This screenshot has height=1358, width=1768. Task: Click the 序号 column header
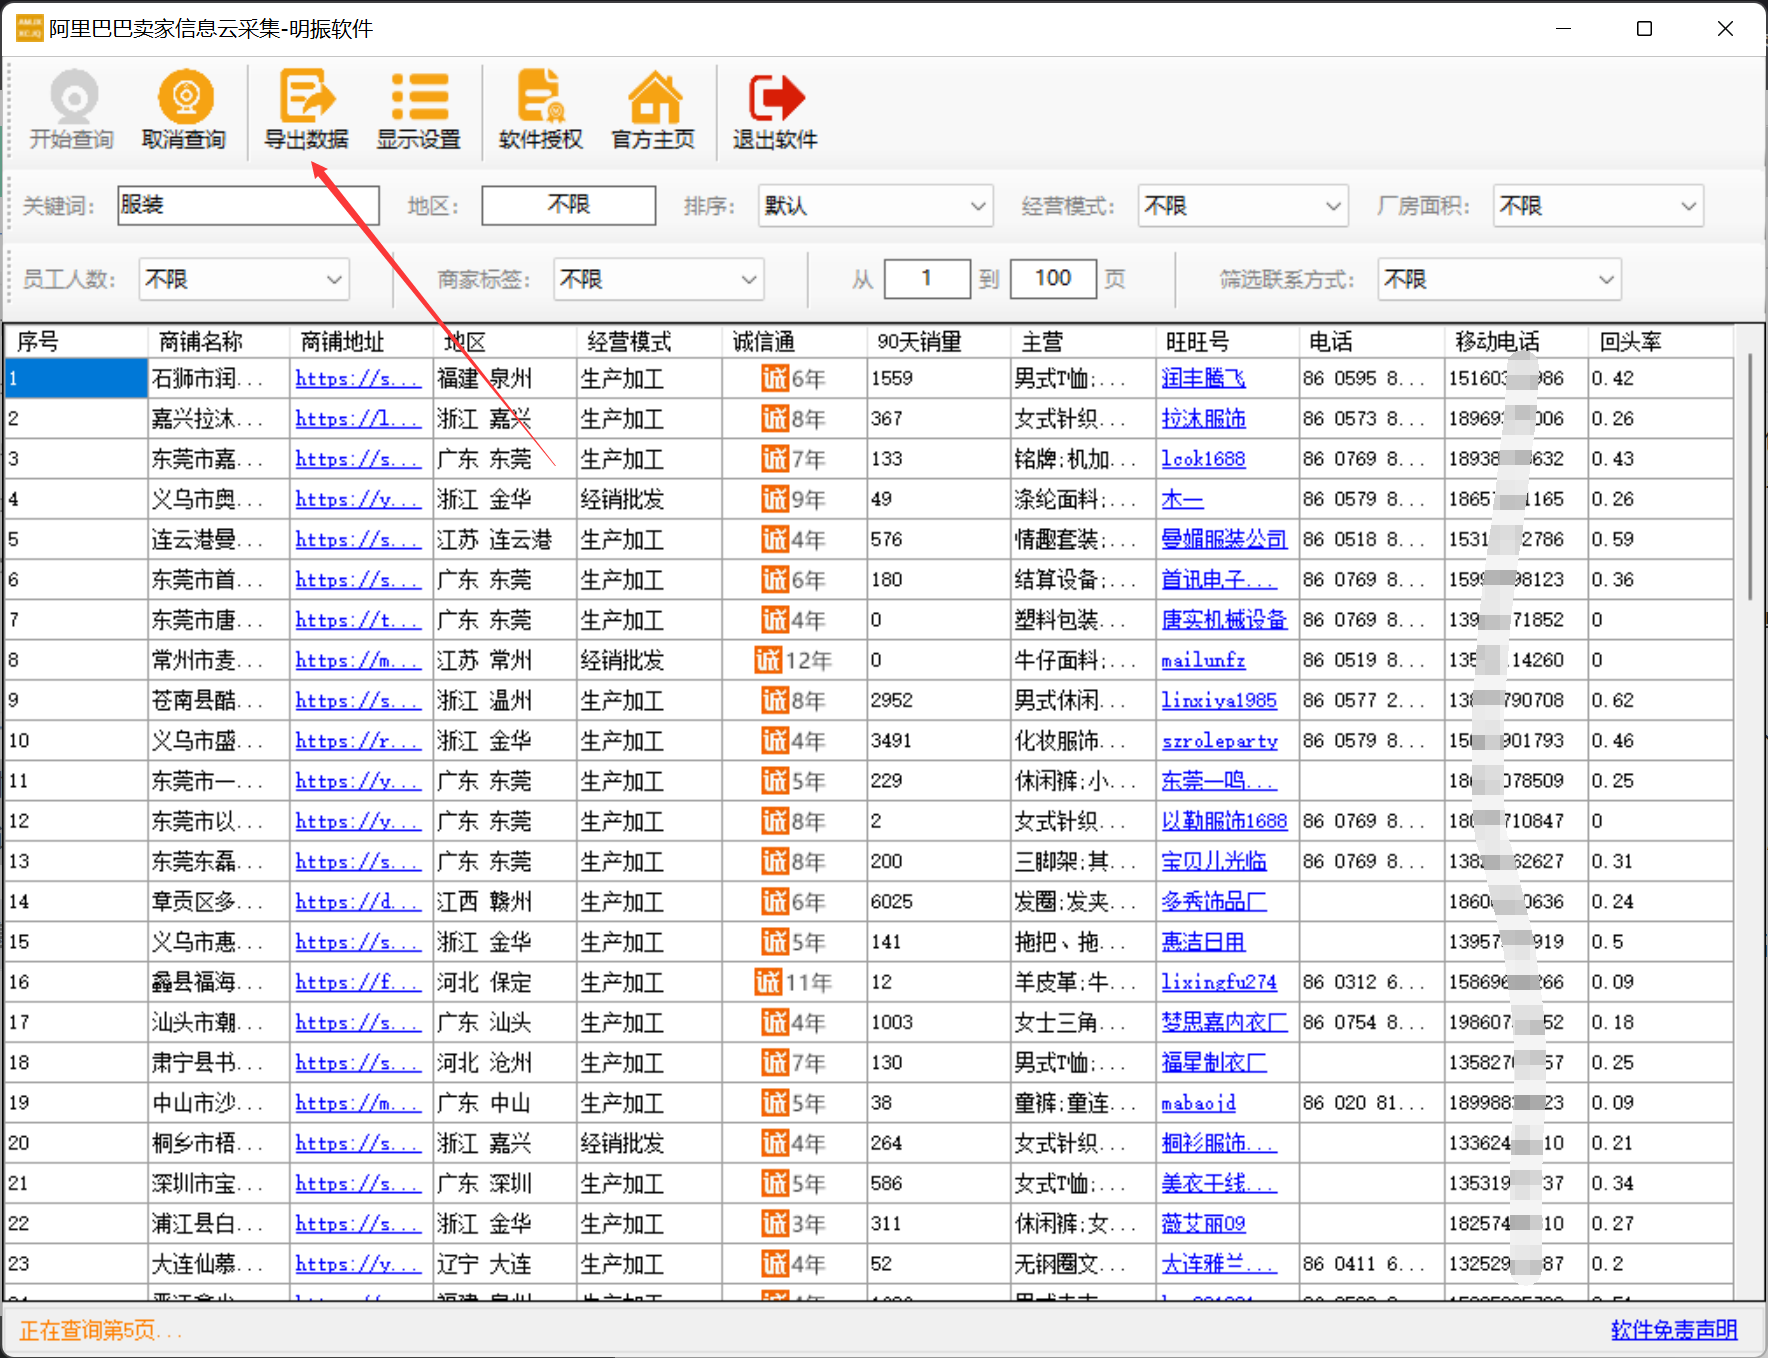coord(76,342)
